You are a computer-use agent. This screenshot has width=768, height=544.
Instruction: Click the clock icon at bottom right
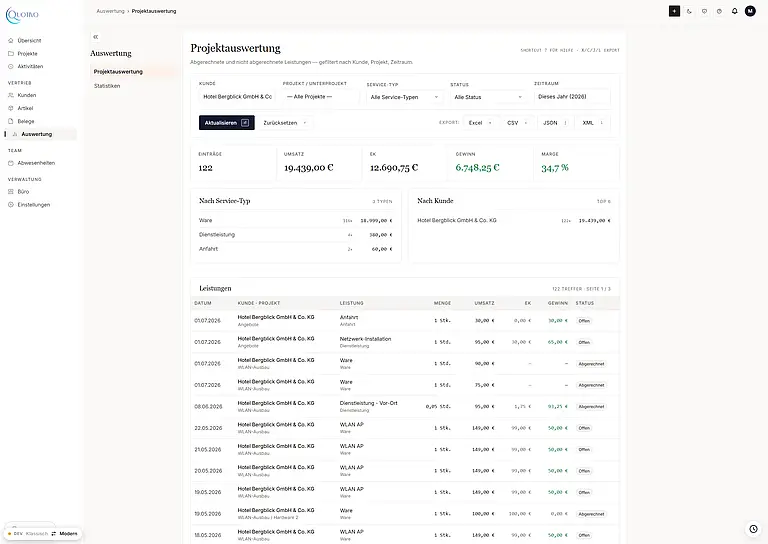click(753, 529)
